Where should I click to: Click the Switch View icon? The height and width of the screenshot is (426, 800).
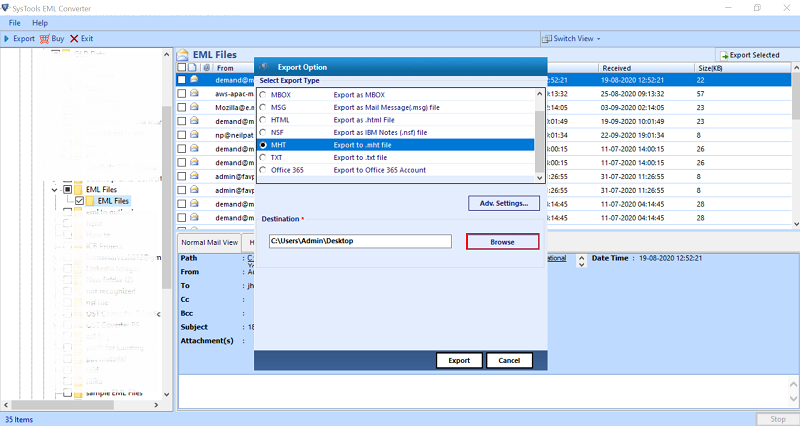pyautogui.click(x=547, y=39)
